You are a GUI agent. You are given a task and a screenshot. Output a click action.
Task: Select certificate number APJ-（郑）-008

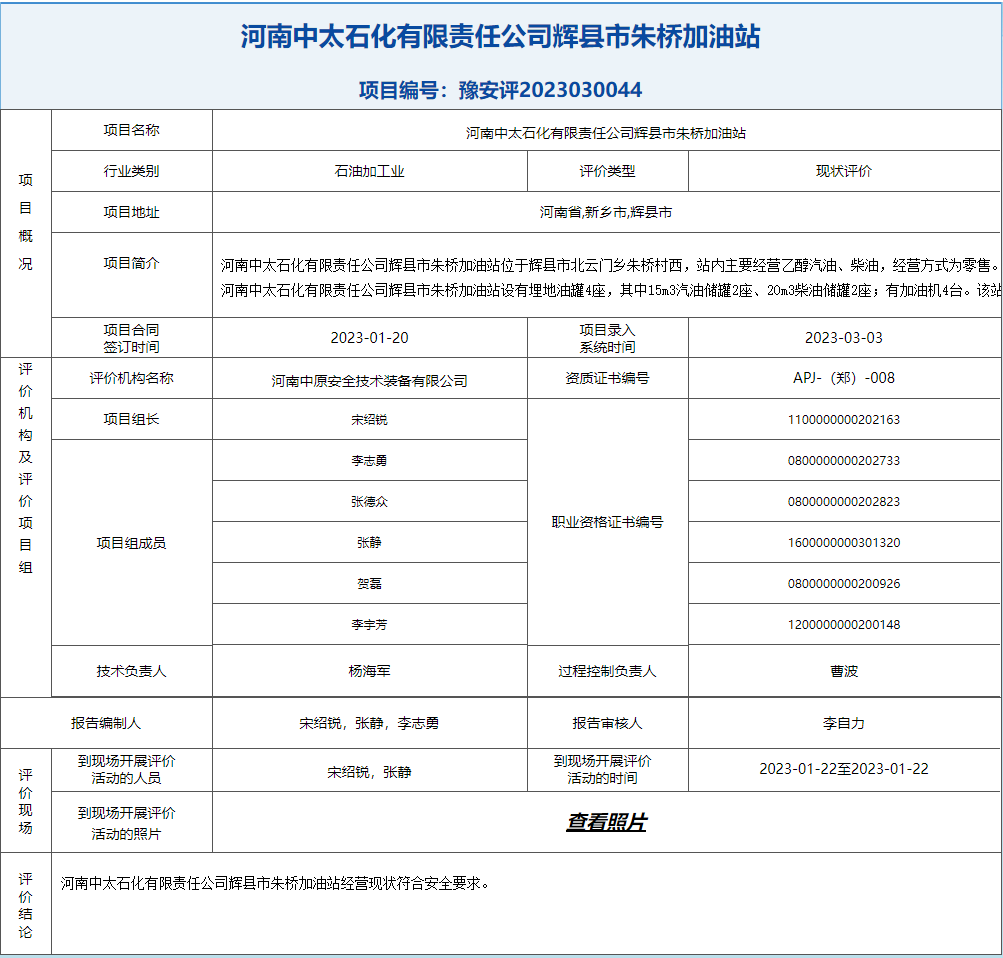tap(844, 378)
